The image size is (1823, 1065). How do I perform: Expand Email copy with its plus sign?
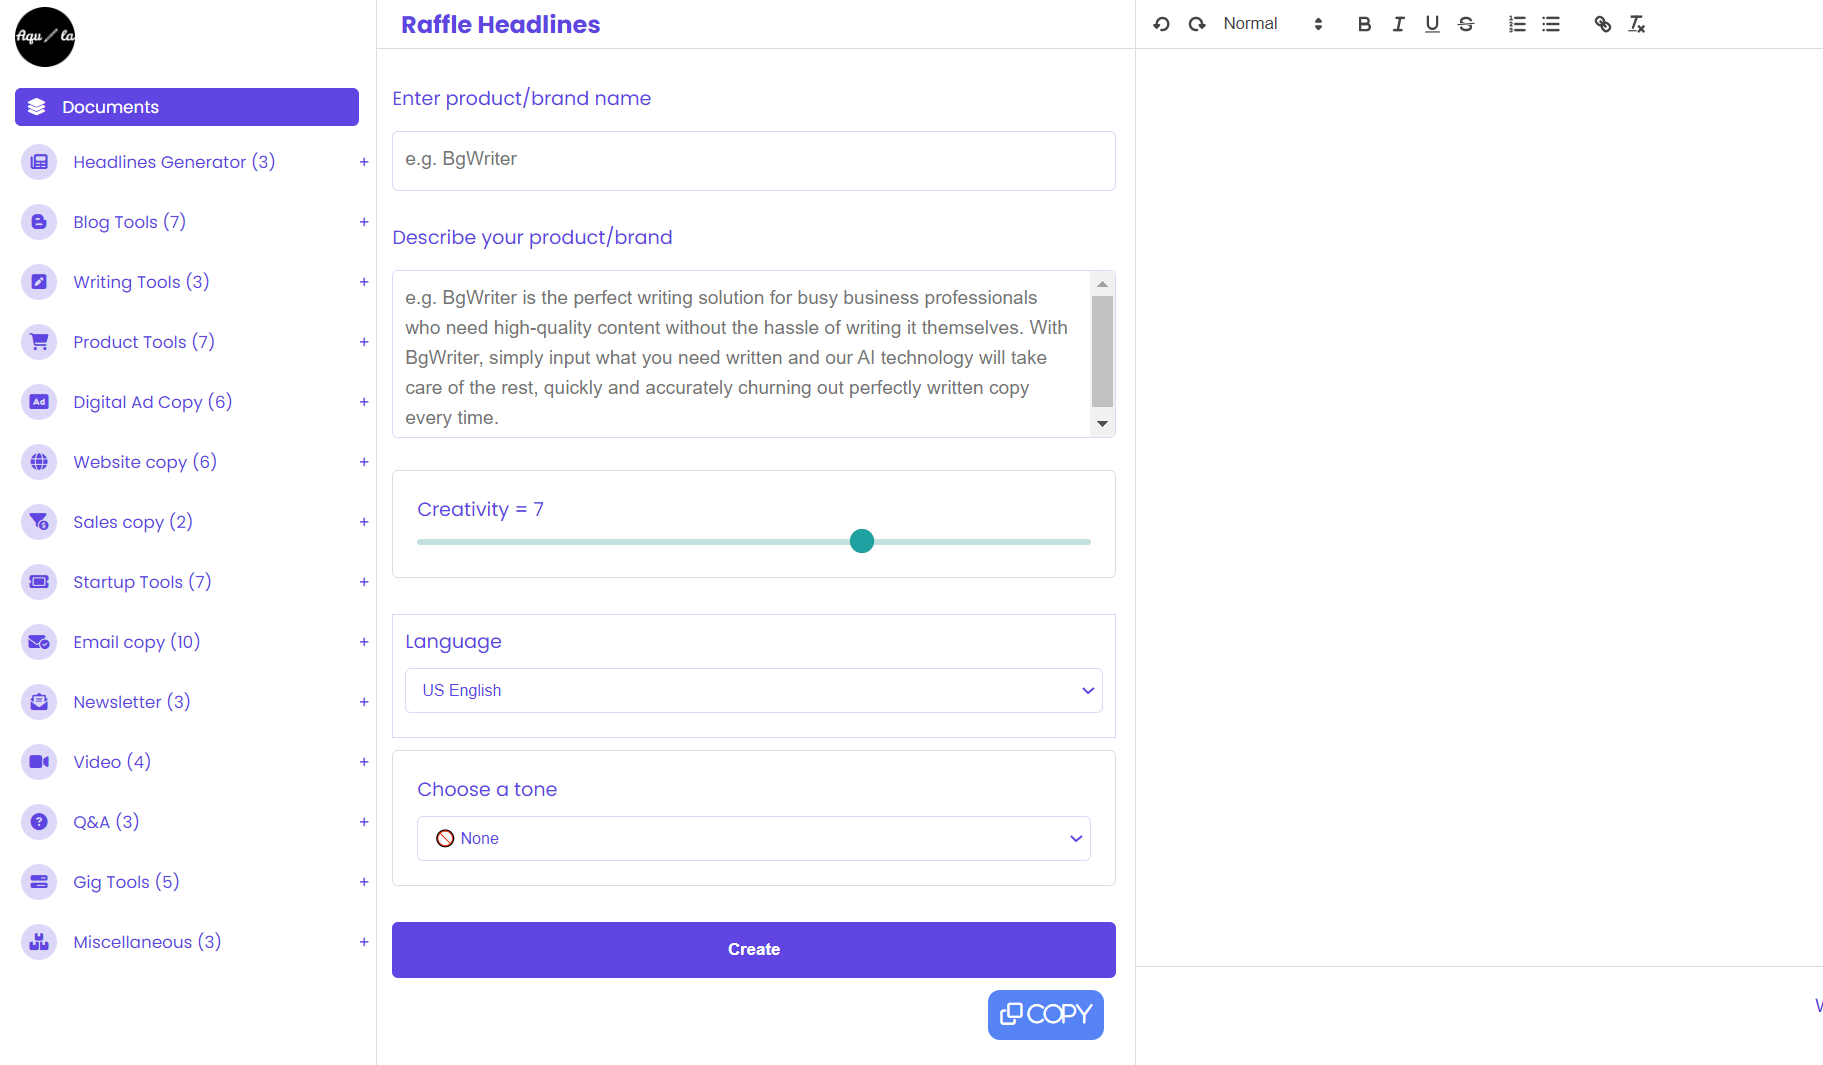[364, 642]
